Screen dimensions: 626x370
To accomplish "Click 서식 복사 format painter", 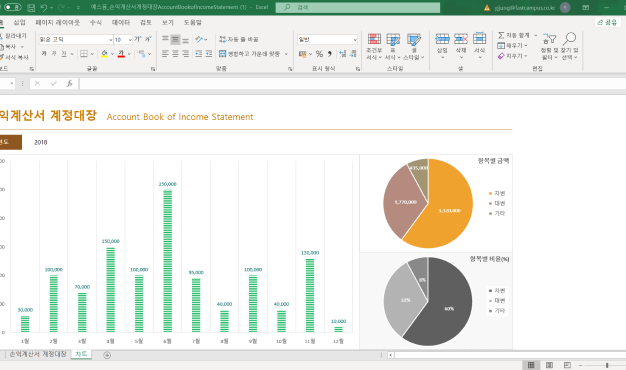I will point(14,57).
